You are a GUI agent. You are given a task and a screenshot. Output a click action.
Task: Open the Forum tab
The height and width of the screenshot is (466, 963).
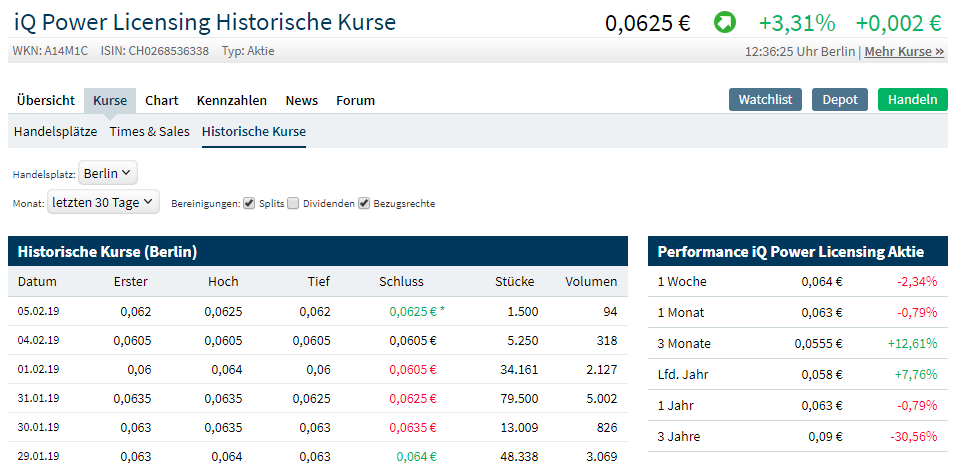(355, 100)
